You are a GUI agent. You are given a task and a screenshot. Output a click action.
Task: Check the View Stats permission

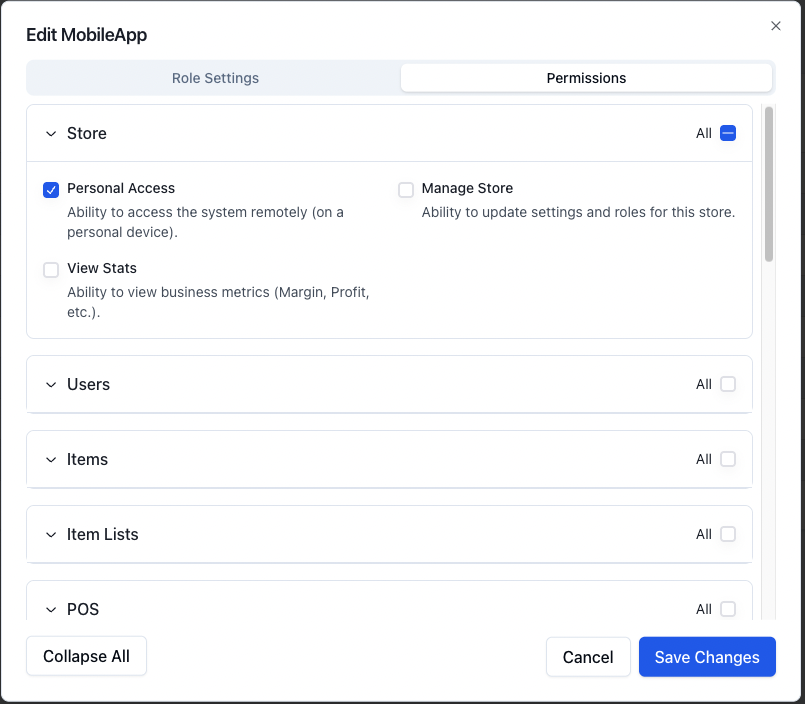(x=51, y=270)
